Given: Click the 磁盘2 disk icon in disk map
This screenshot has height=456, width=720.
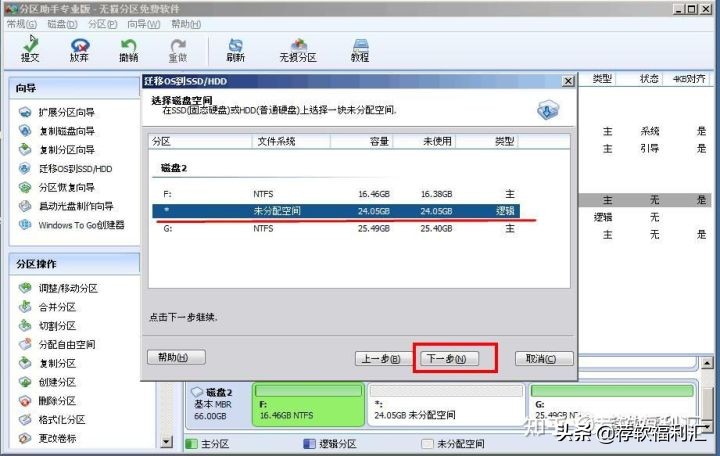Looking at the screenshot, I should (197, 392).
